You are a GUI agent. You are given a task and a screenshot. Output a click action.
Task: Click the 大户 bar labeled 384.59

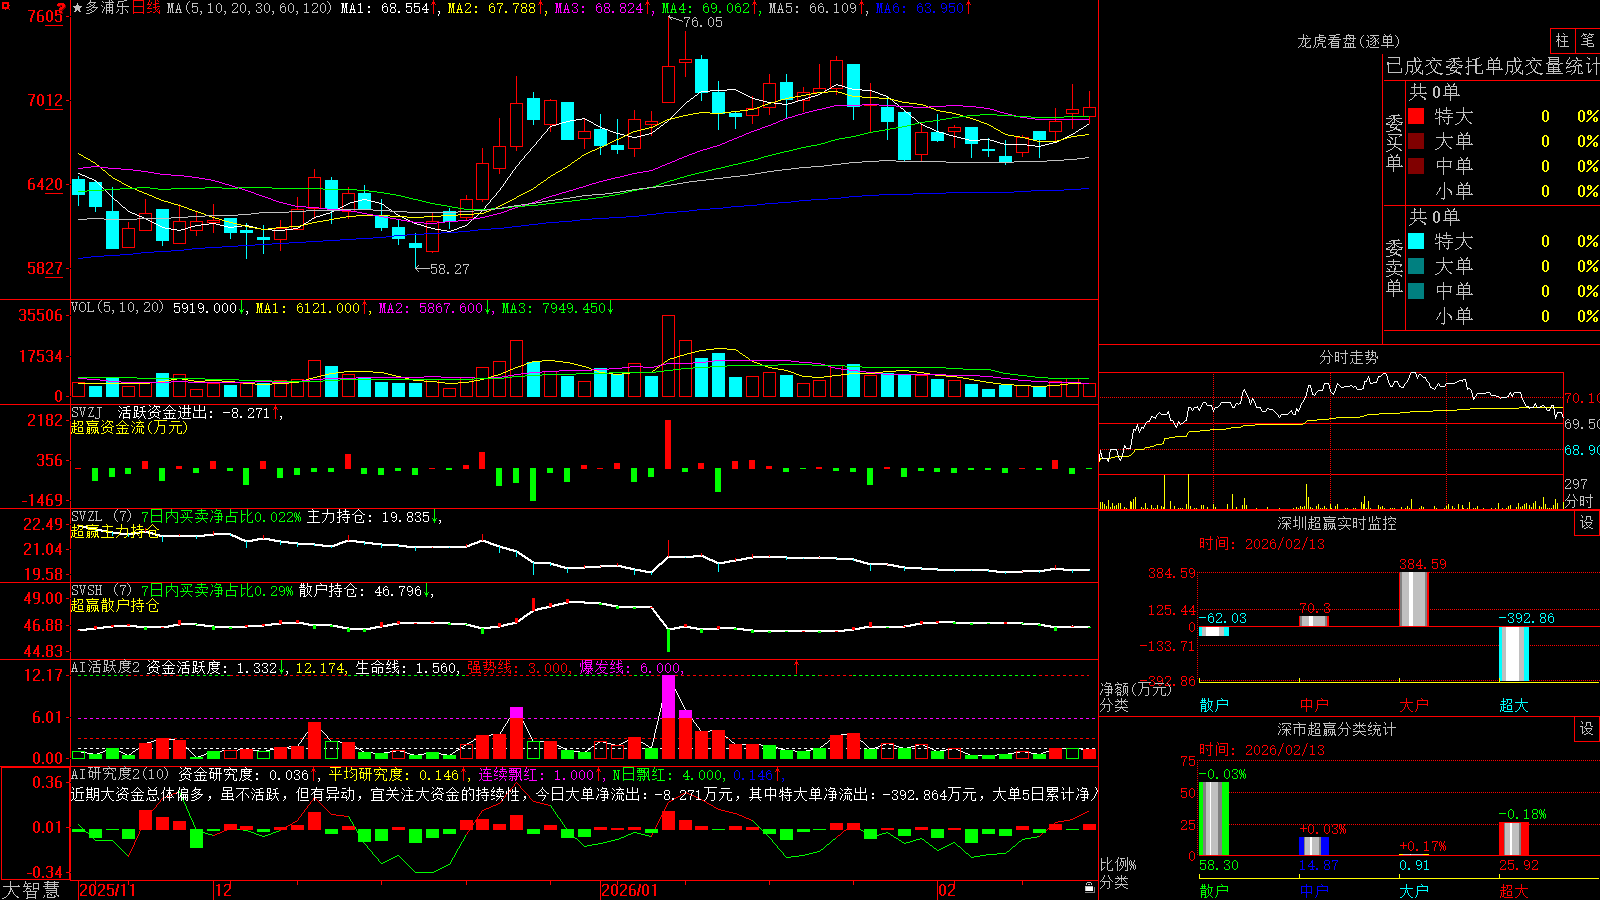pyautogui.click(x=1414, y=599)
